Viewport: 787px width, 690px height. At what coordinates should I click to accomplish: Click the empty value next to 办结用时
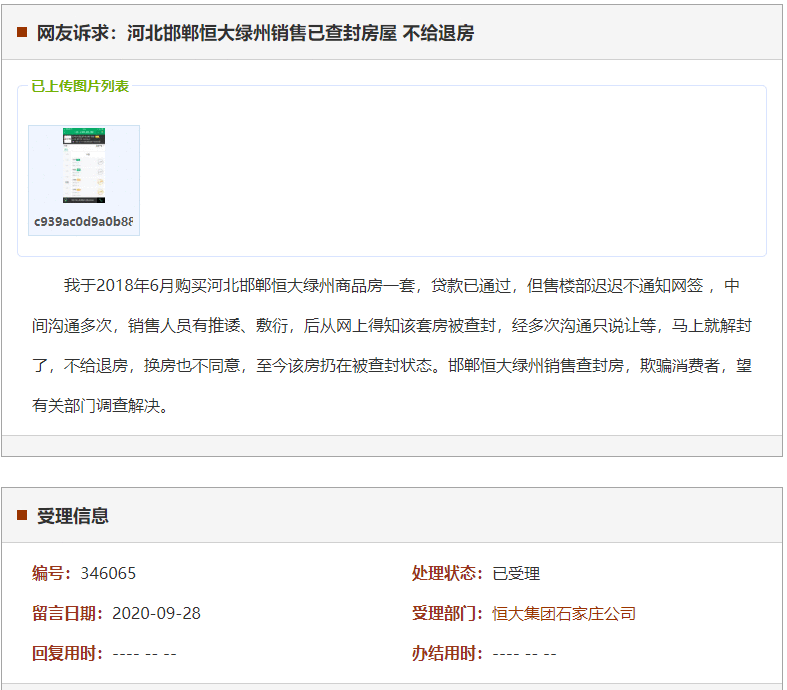[524, 653]
